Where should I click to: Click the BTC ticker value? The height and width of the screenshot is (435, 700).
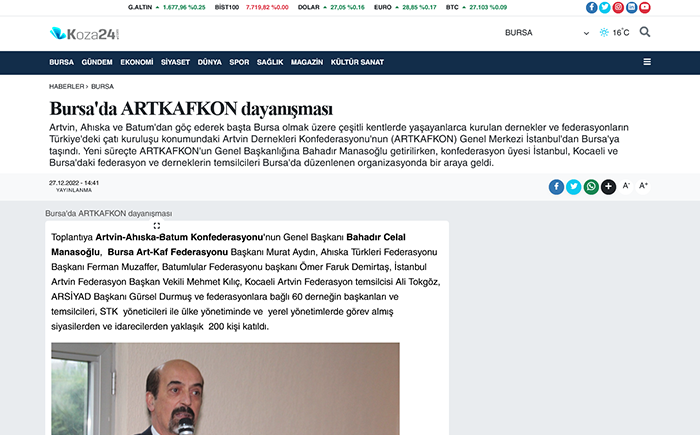point(488,7)
